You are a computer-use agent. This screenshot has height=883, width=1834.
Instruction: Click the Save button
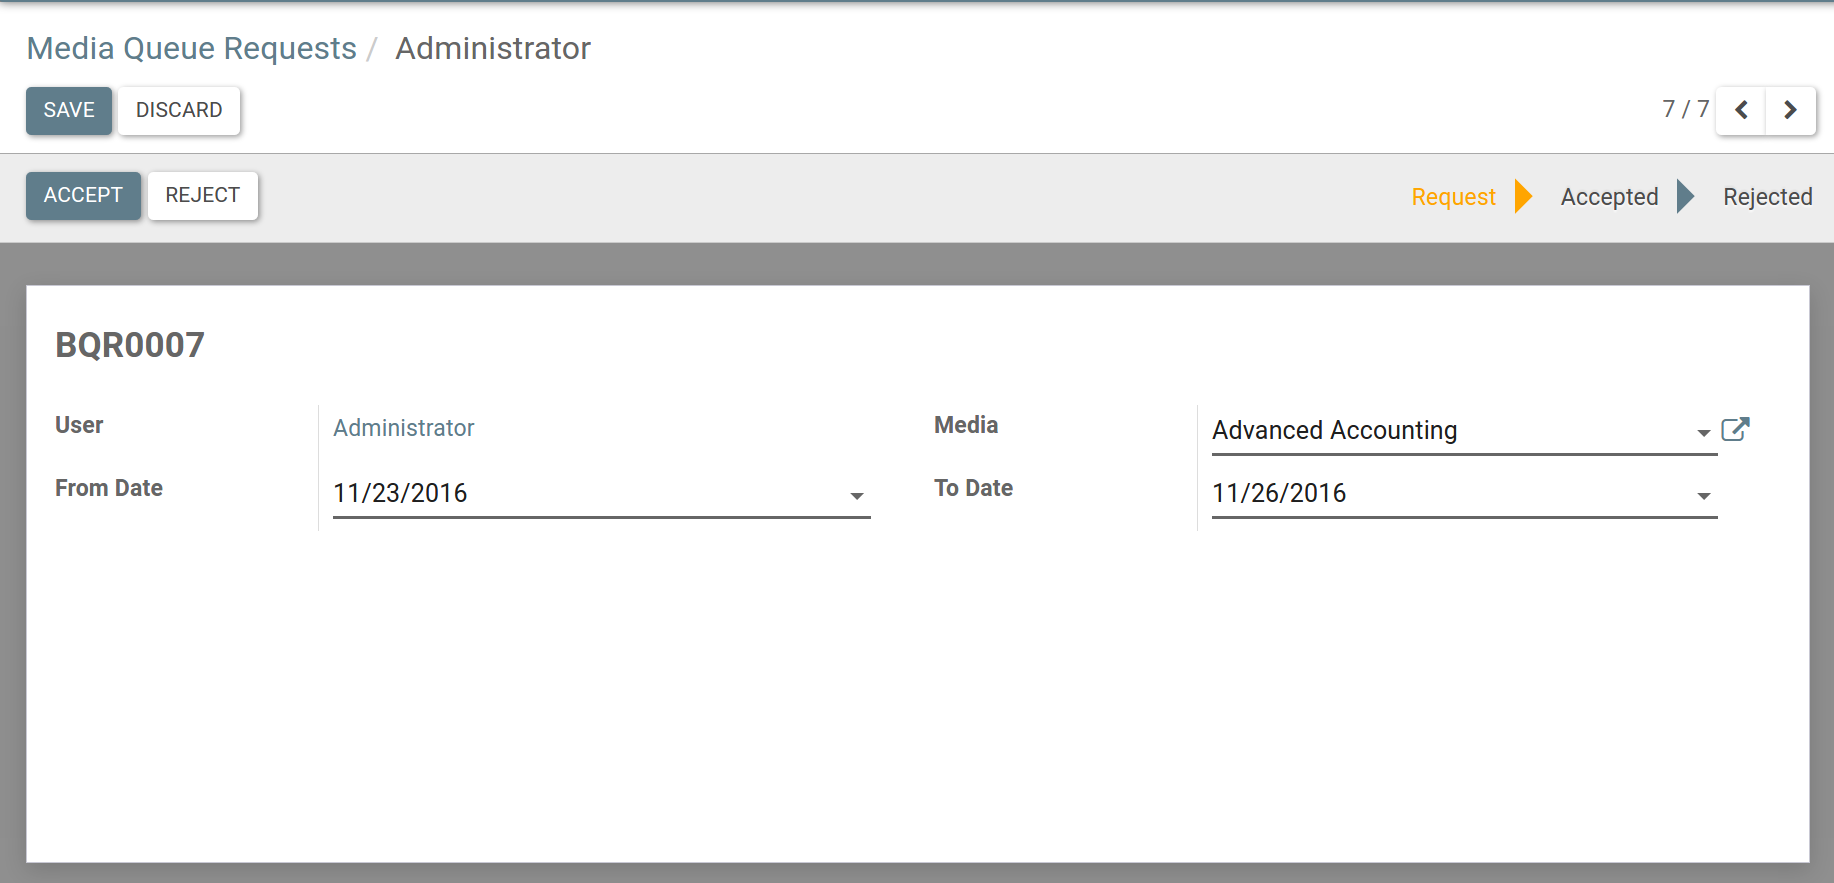(69, 110)
